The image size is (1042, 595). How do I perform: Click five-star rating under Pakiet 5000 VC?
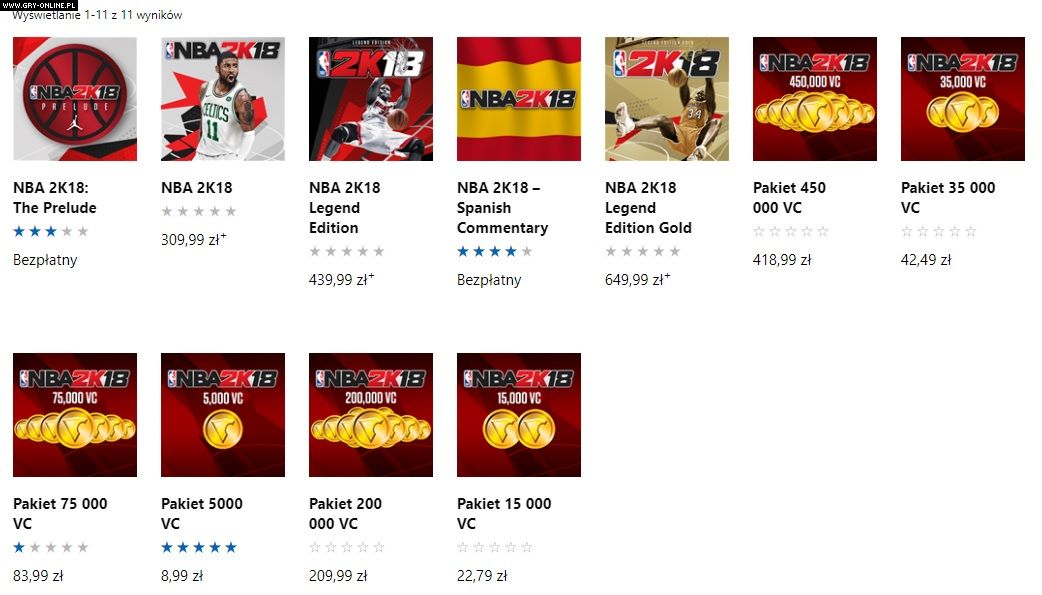pyautogui.click(x=199, y=547)
